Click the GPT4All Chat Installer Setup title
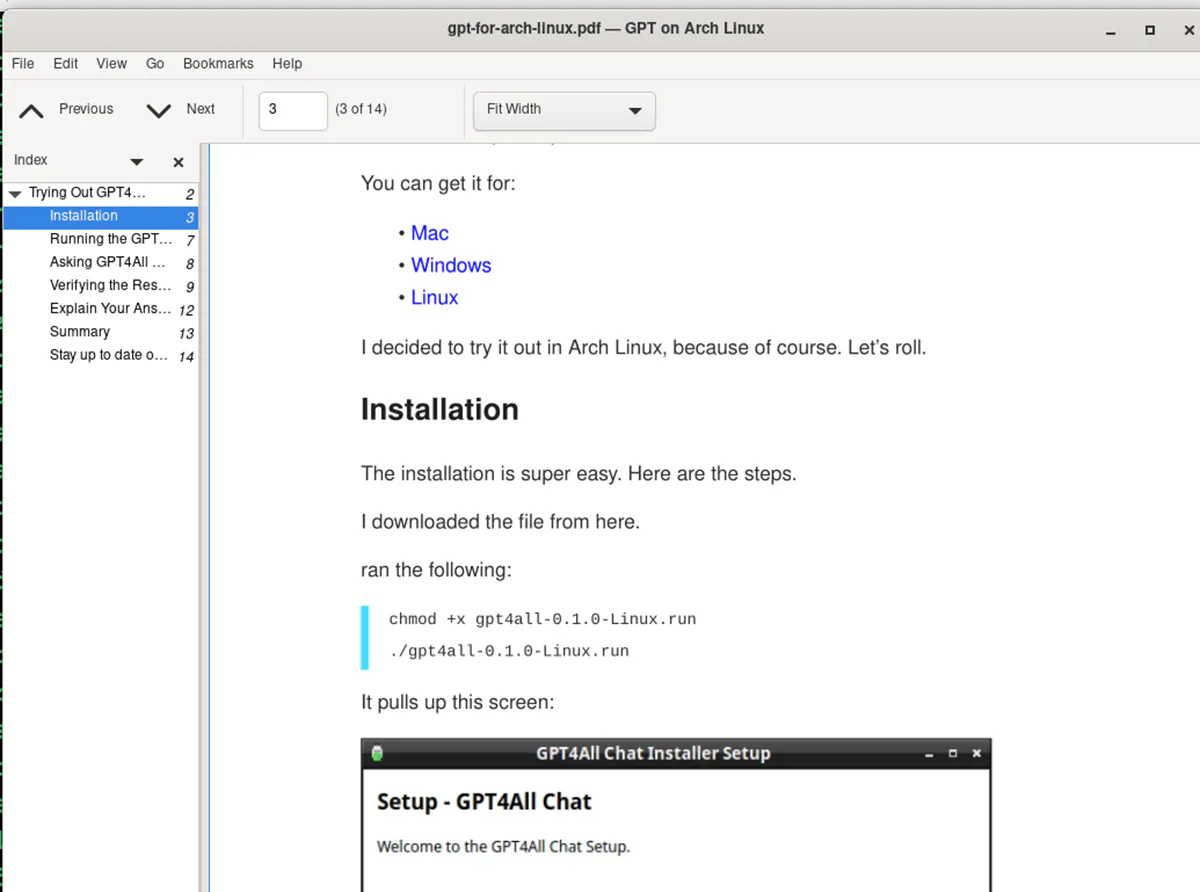1200x892 pixels. click(653, 753)
